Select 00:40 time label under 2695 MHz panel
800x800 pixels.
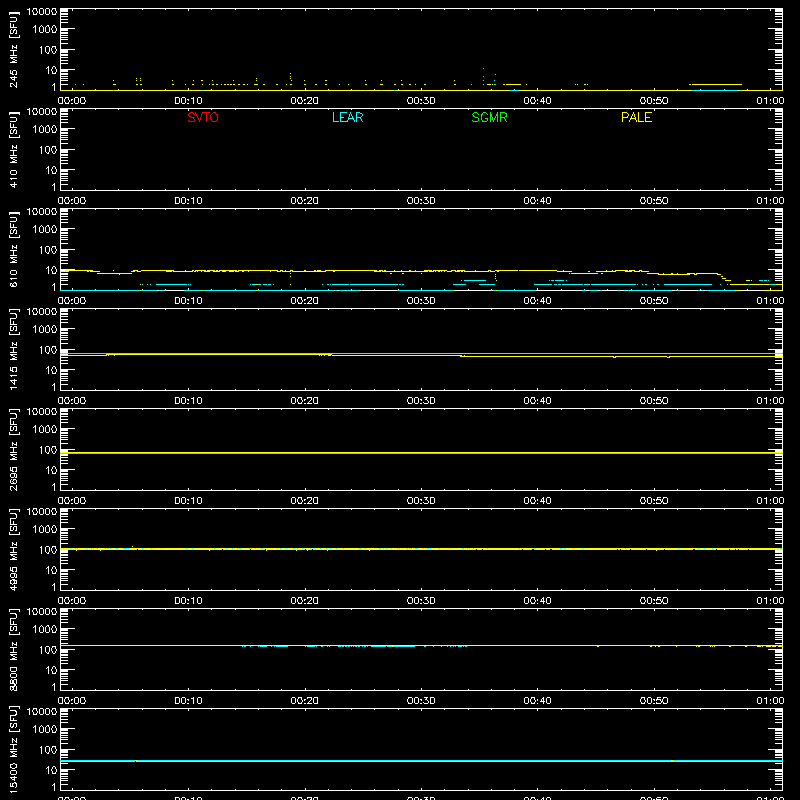pyautogui.click(x=537, y=501)
